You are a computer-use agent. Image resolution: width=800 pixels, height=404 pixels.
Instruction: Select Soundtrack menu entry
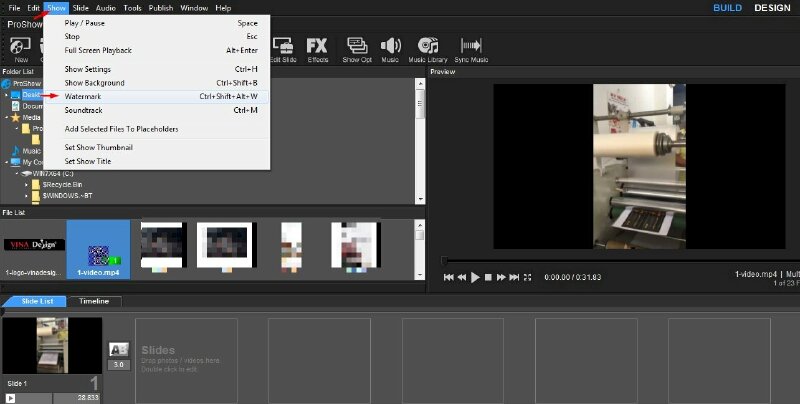click(x=157, y=110)
